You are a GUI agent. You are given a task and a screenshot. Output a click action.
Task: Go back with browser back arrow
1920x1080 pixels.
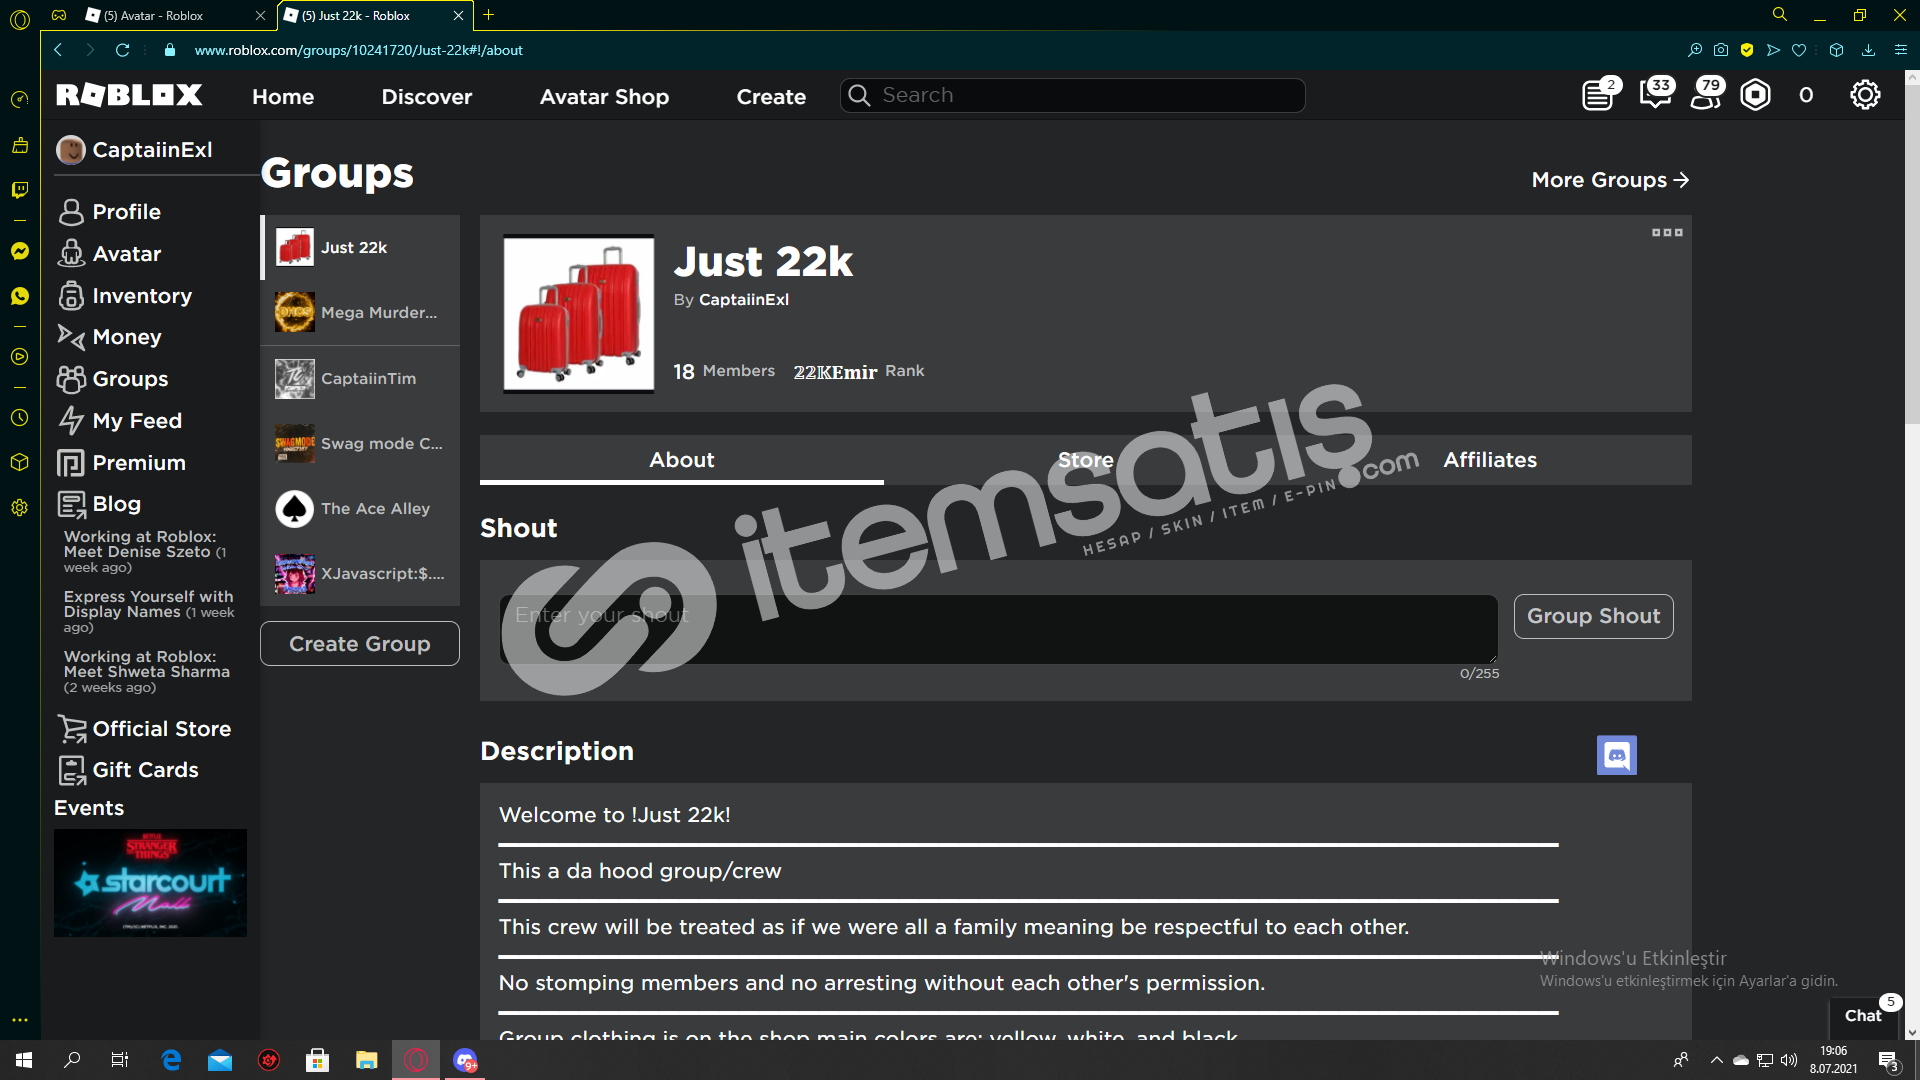[x=58, y=50]
